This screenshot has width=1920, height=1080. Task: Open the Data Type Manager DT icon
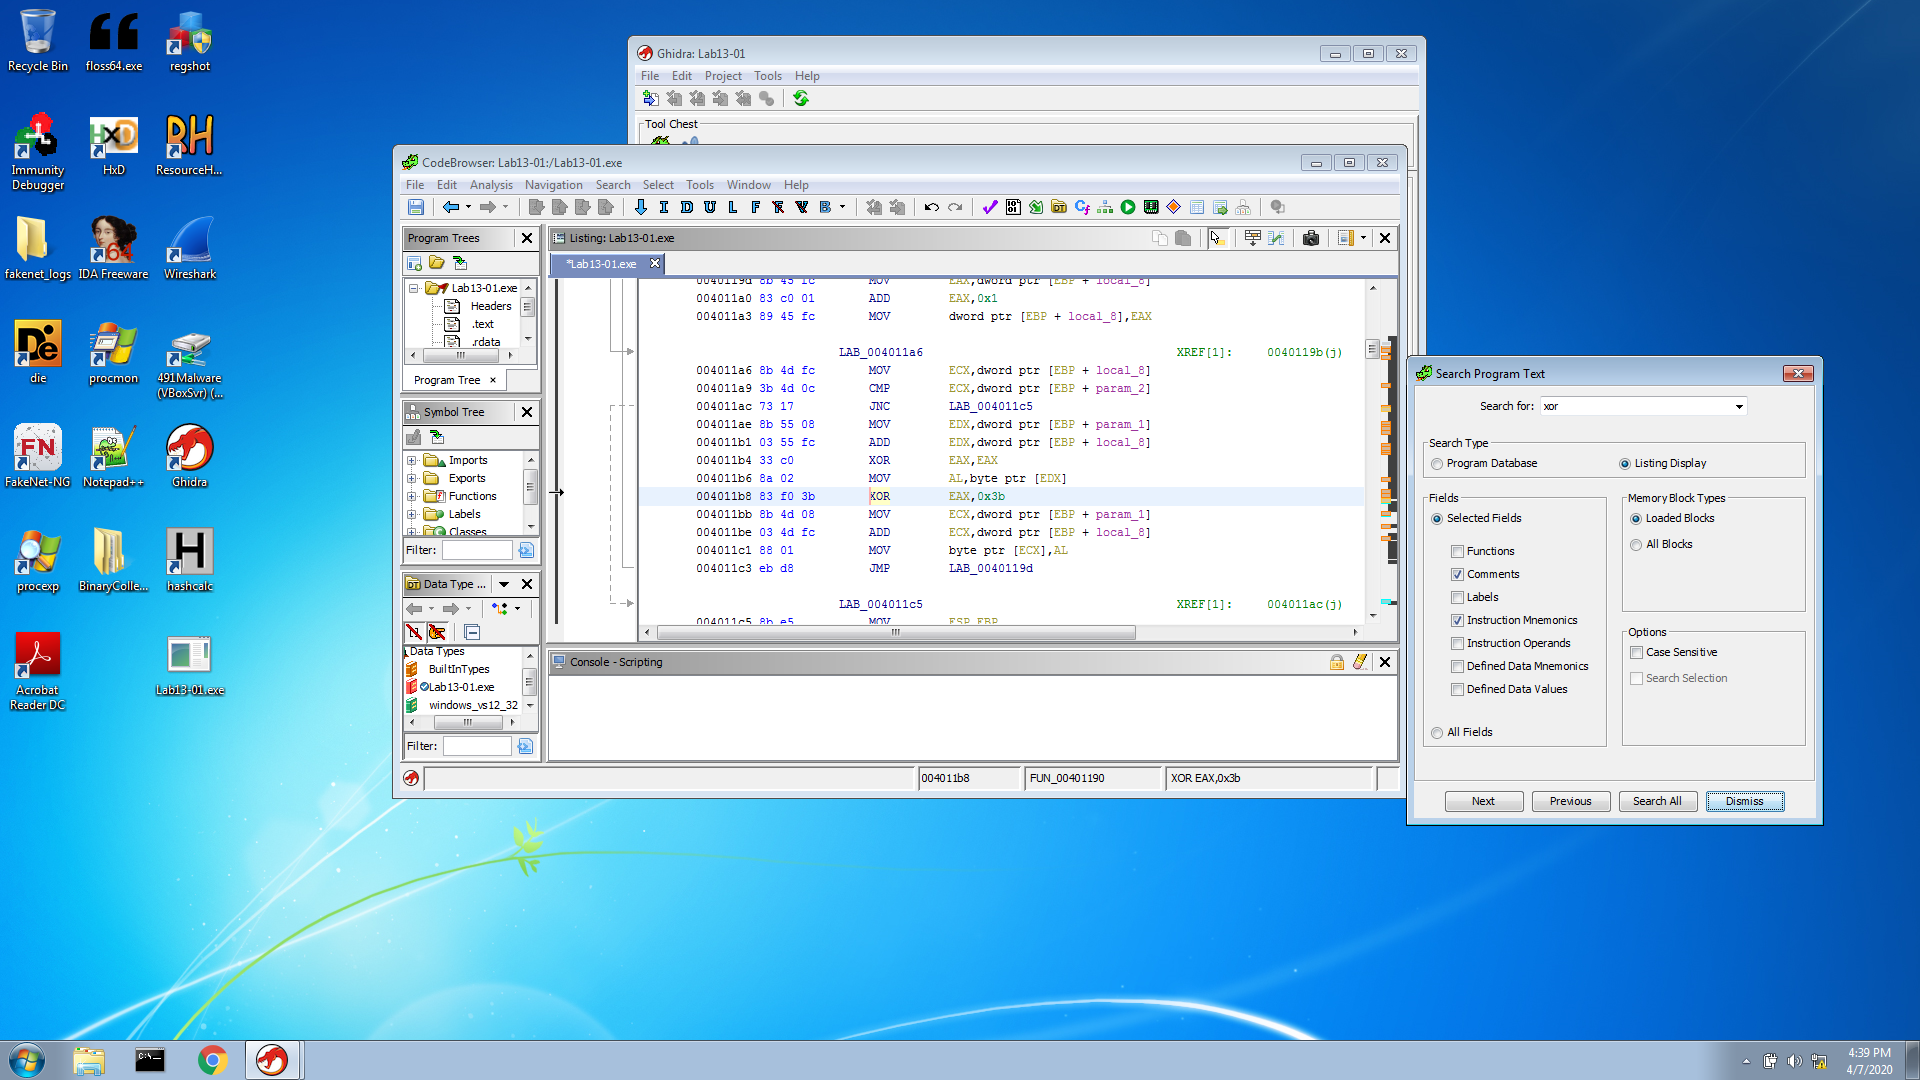click(x=1059, y=207)
